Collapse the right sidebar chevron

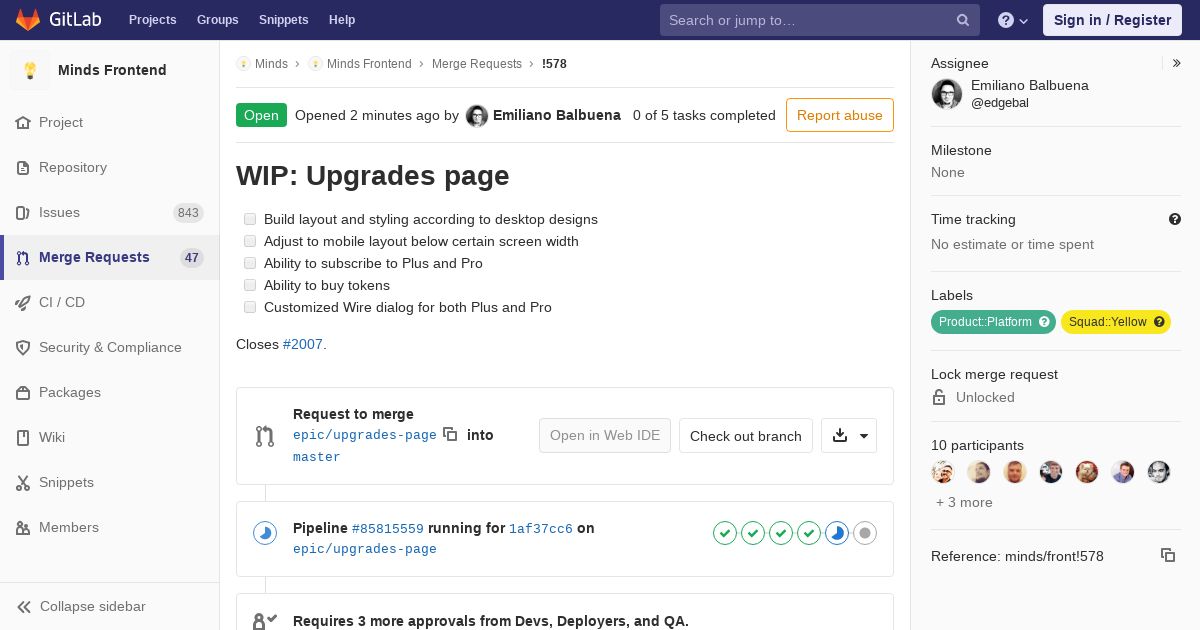tap(1177, 63)
